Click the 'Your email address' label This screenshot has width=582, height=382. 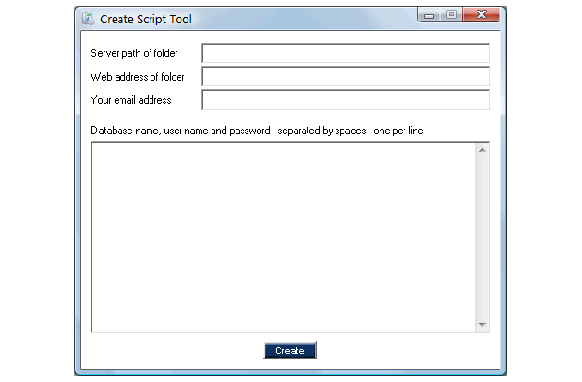pos(131,100)
